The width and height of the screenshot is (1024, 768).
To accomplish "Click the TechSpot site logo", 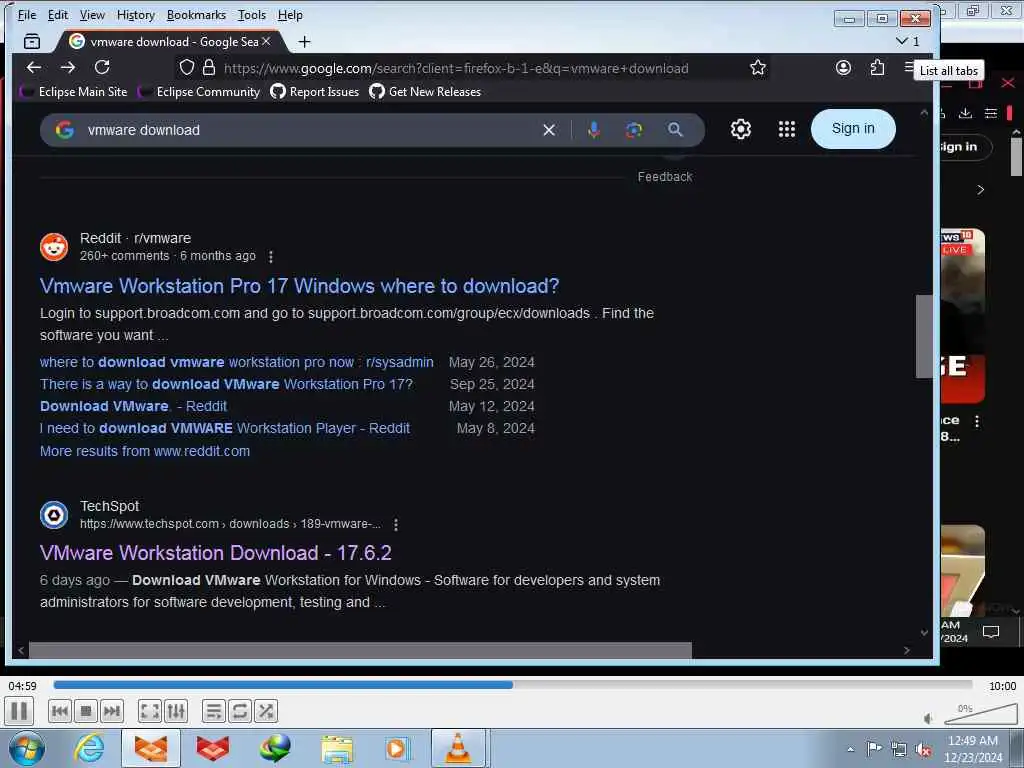I will click(54, 515).
